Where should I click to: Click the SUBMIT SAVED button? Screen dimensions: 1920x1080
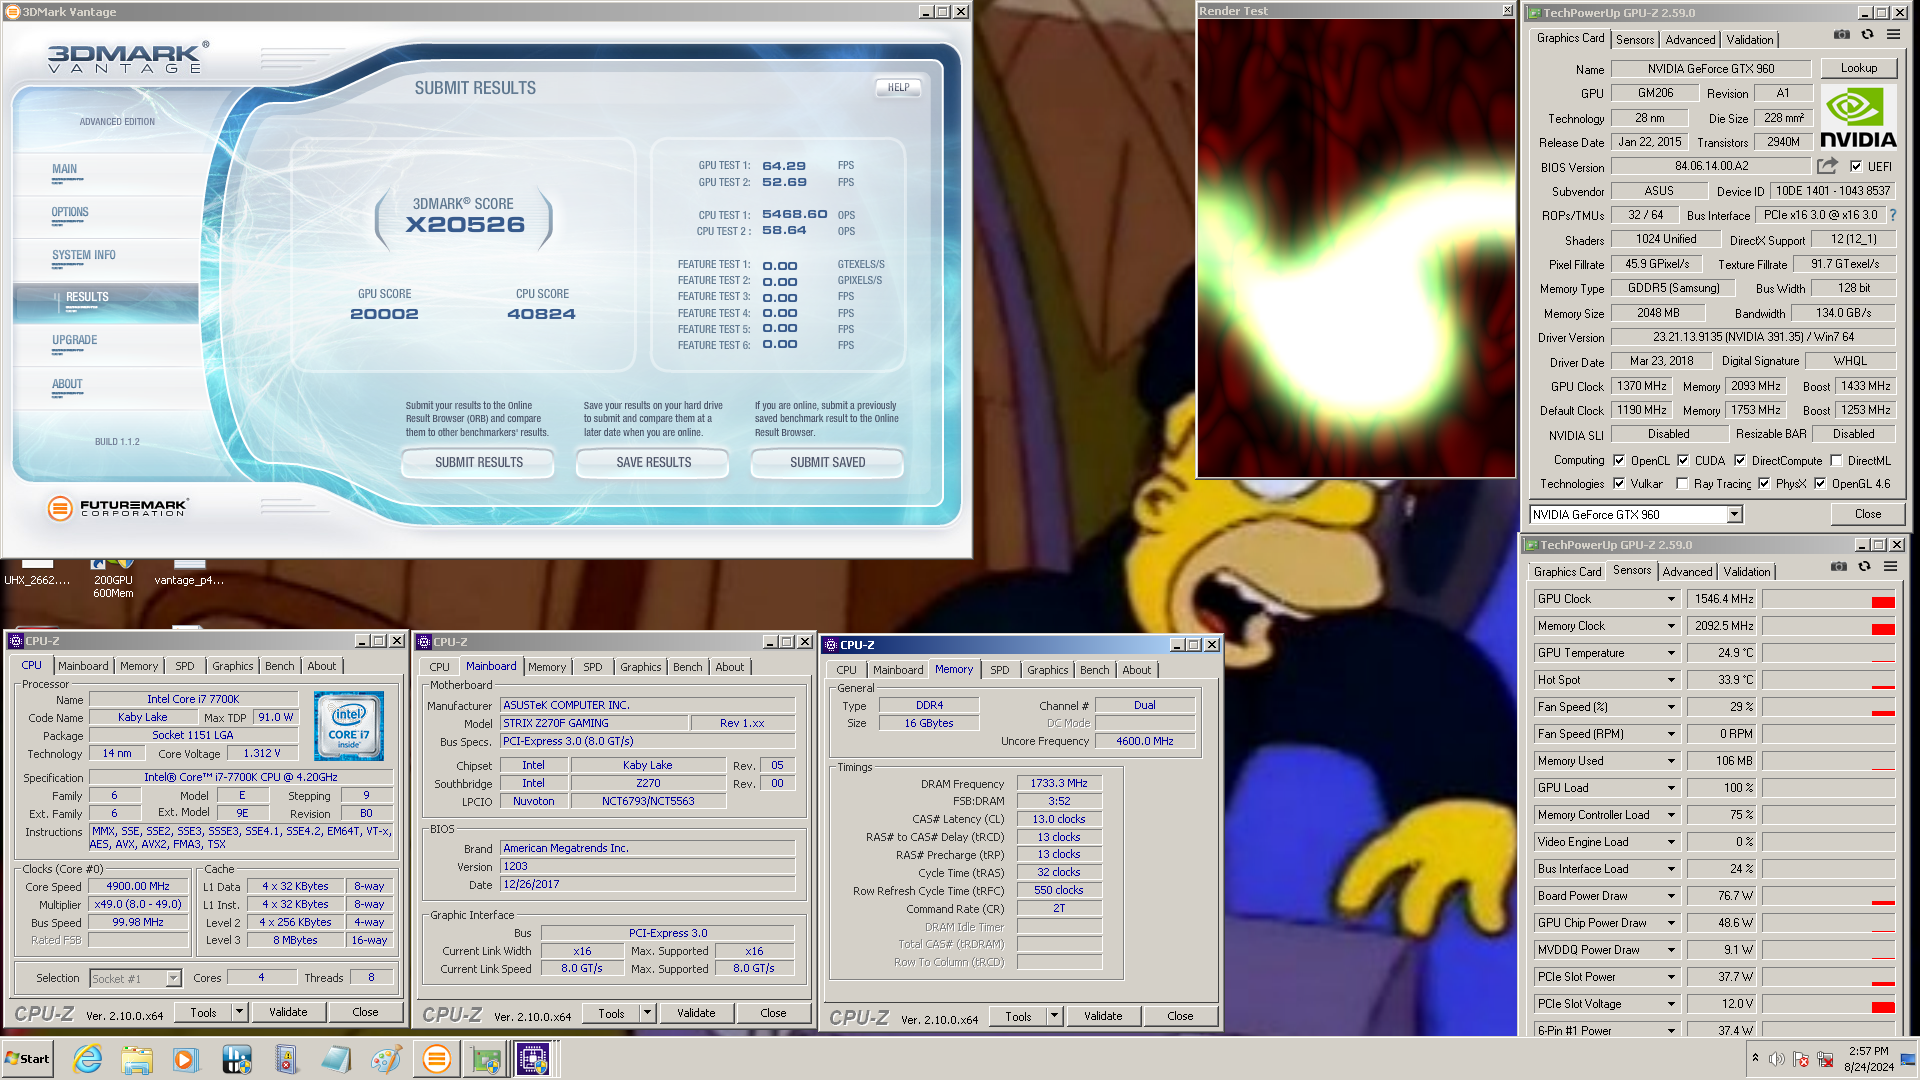827,463
